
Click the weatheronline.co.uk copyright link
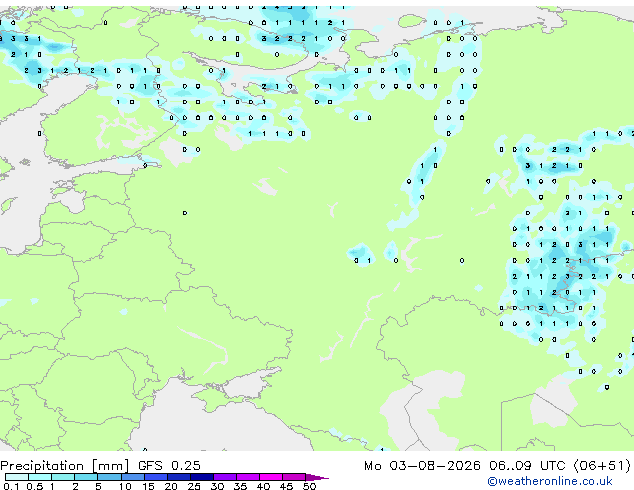(550, 481)
